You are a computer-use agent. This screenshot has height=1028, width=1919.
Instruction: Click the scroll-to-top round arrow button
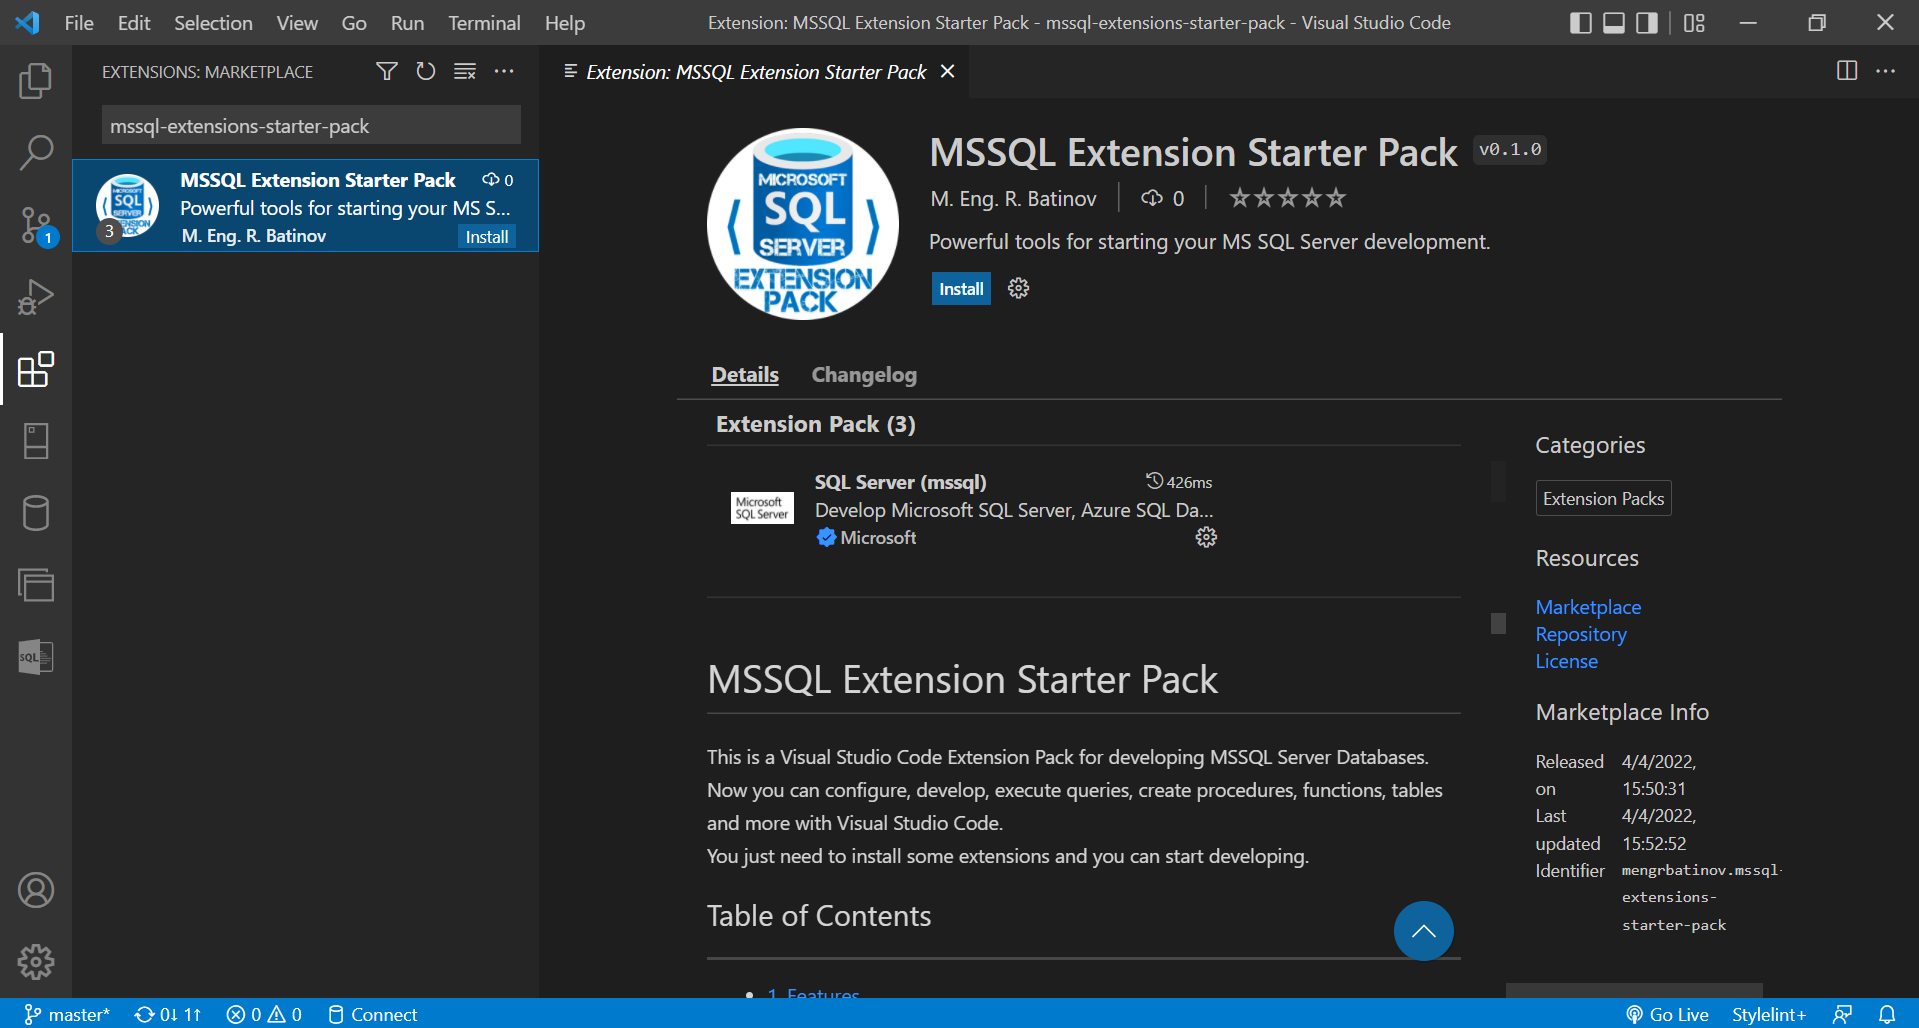point(1423,931)
